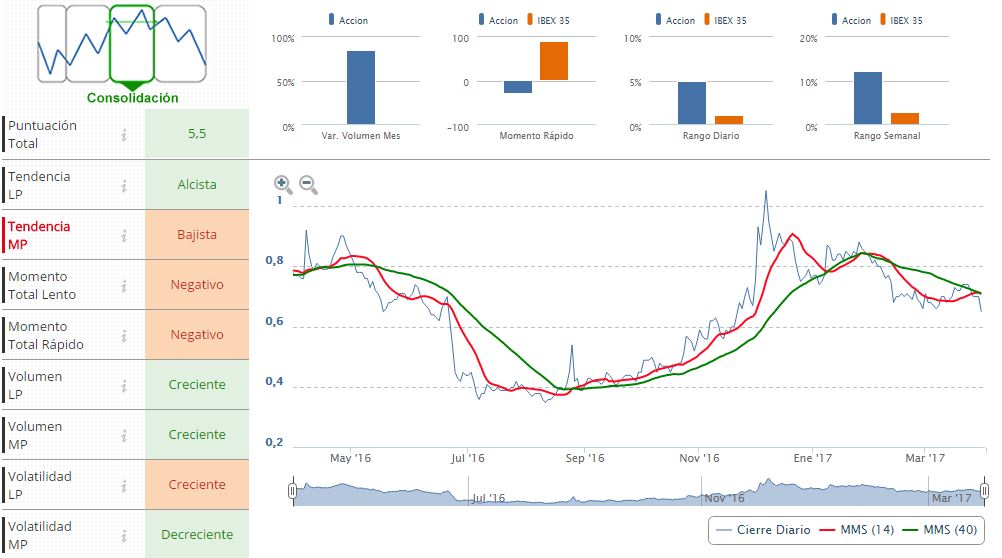
Task: Open info icon for Puntuación Total
Action: (x=123, y=135)
